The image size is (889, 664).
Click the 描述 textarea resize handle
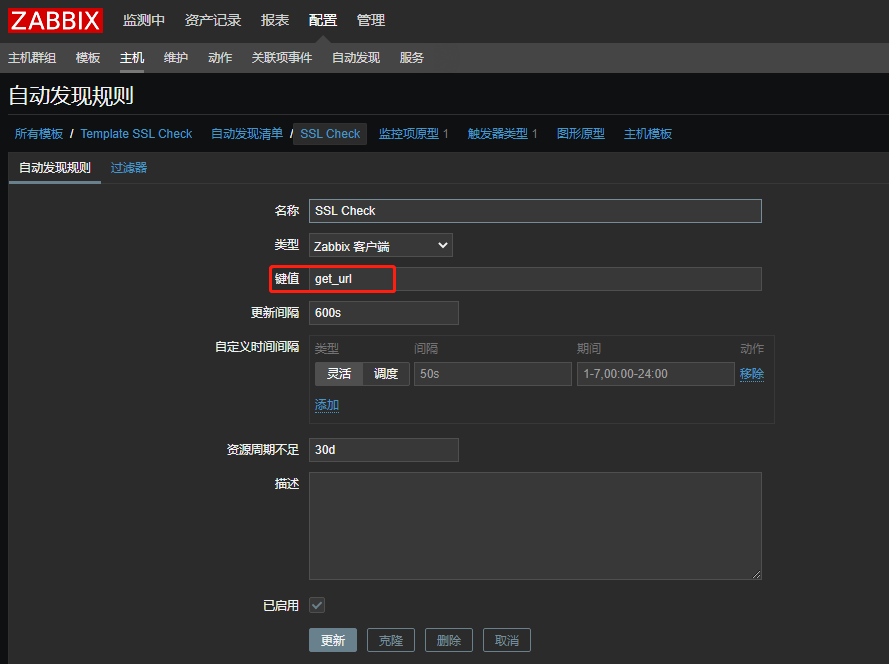pyautogui.click(x=756, y=574)
